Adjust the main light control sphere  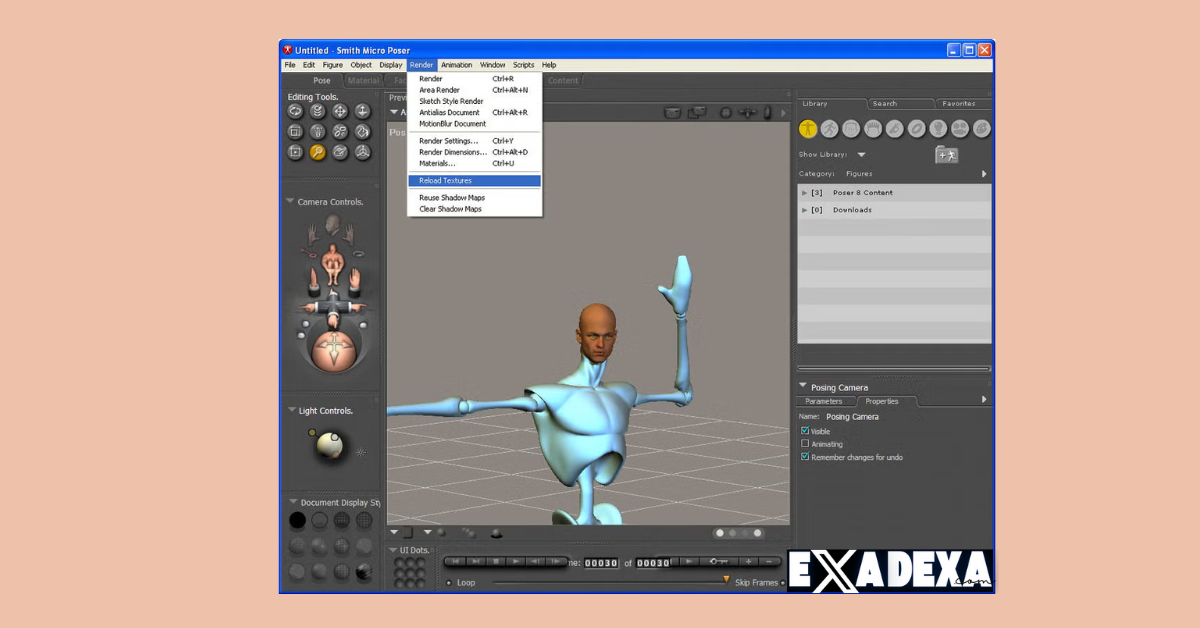click(x=330, y=447)
